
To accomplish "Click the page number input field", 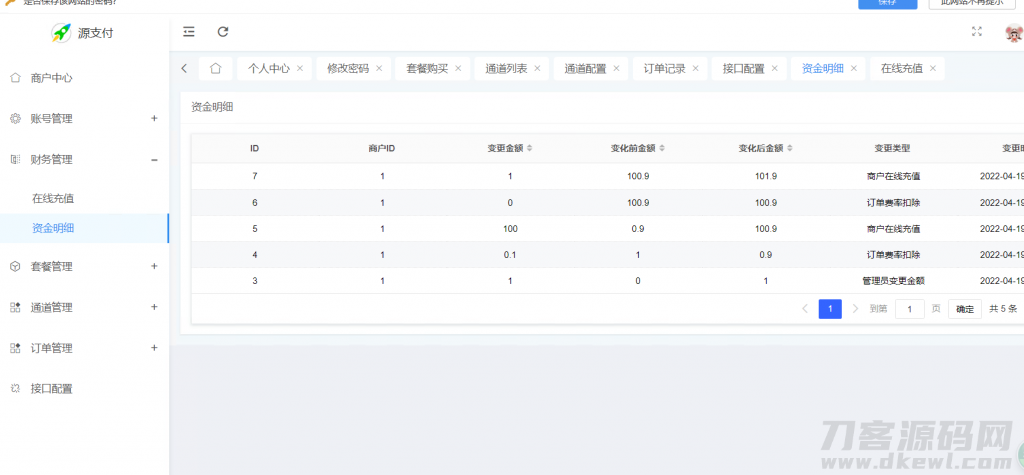I will click(909, 309).
